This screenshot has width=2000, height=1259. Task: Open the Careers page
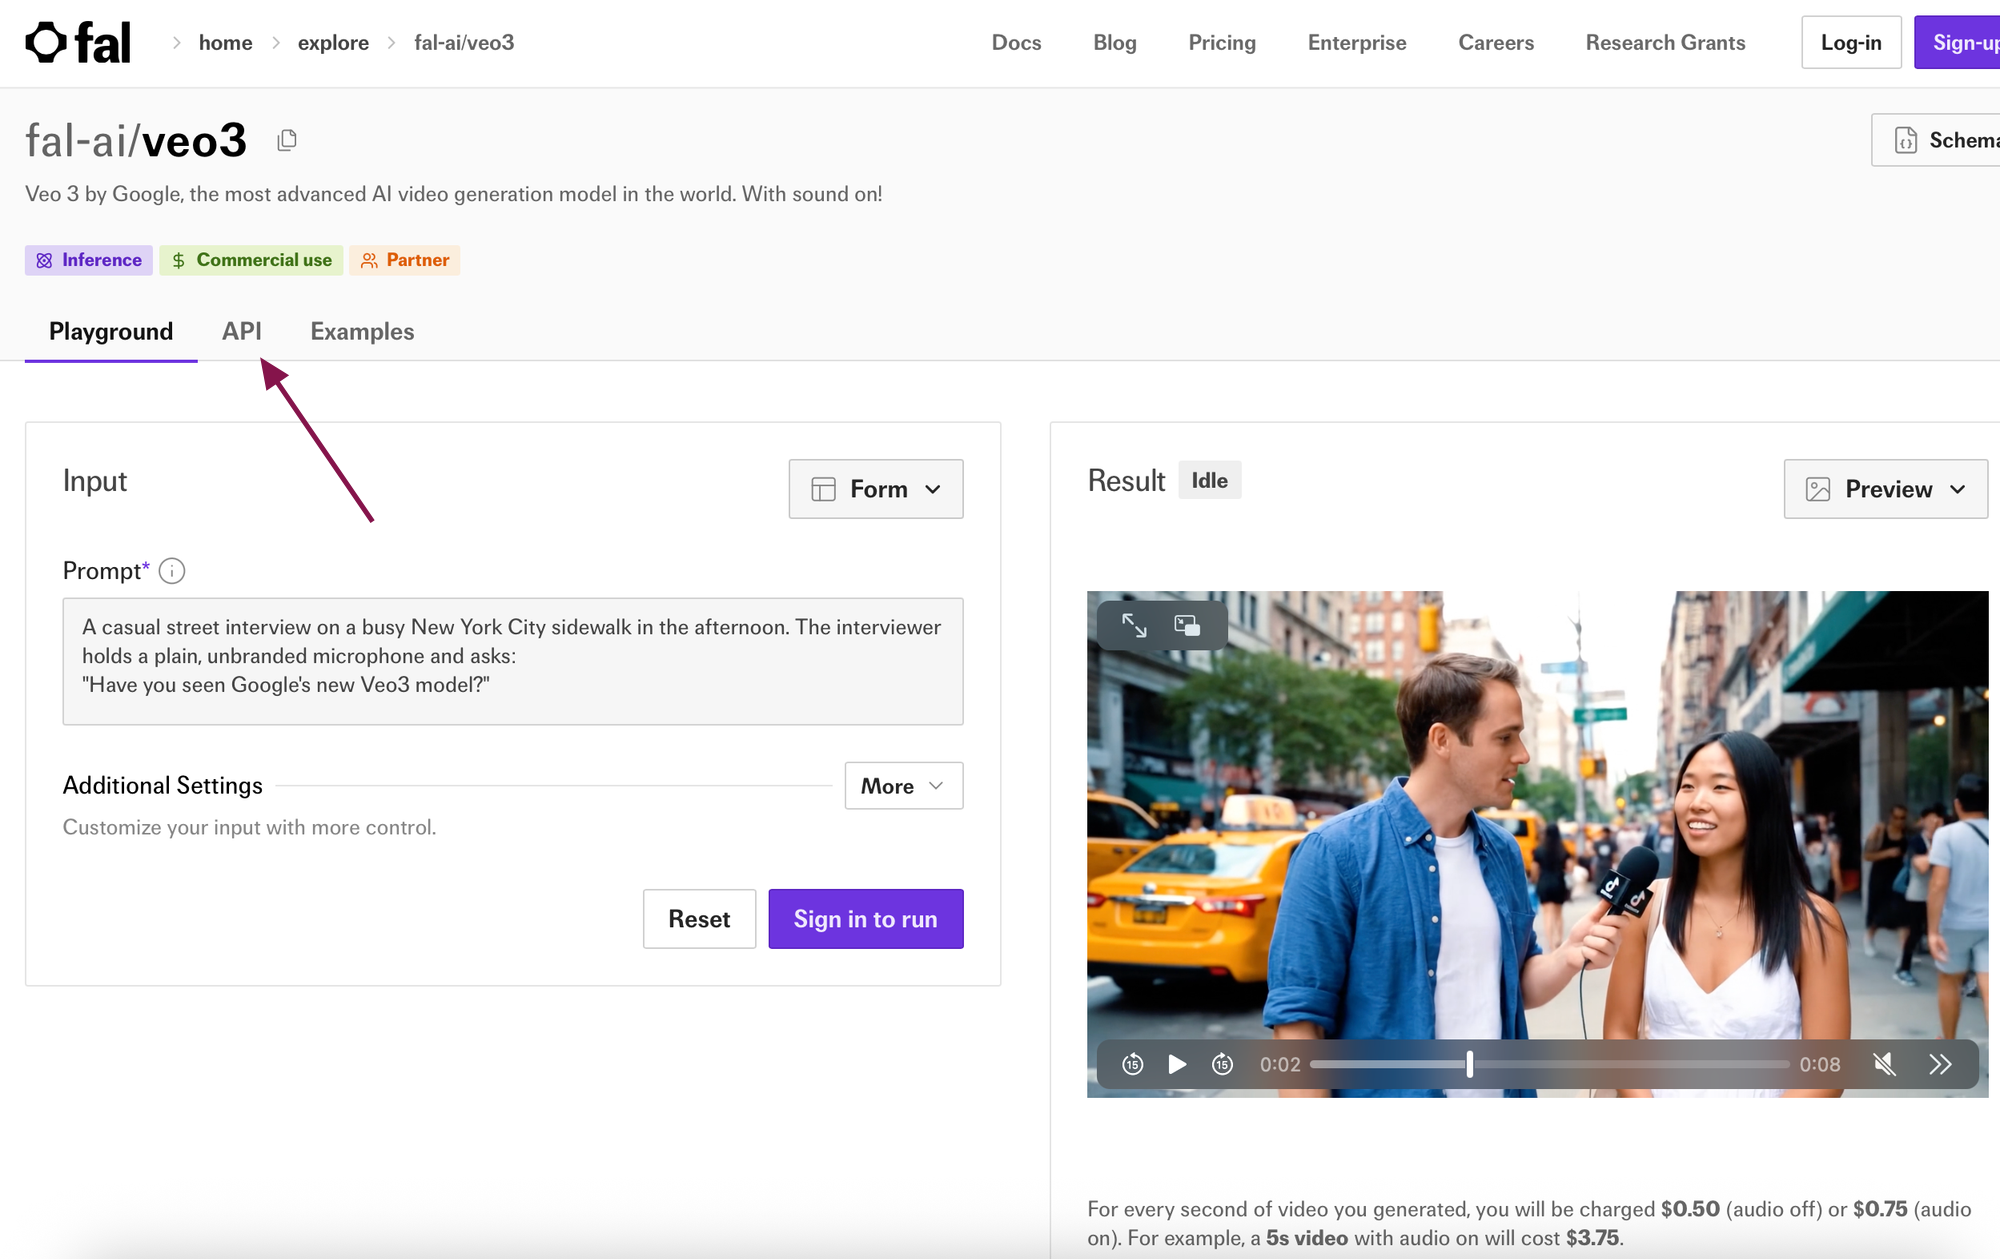[1496, 43]
